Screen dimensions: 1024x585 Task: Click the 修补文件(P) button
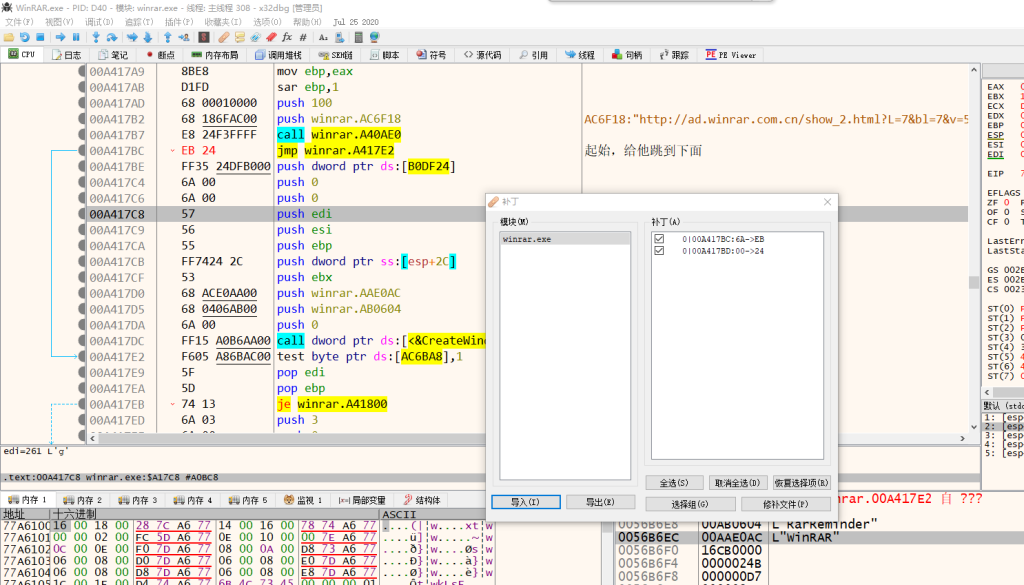(785, 504)
